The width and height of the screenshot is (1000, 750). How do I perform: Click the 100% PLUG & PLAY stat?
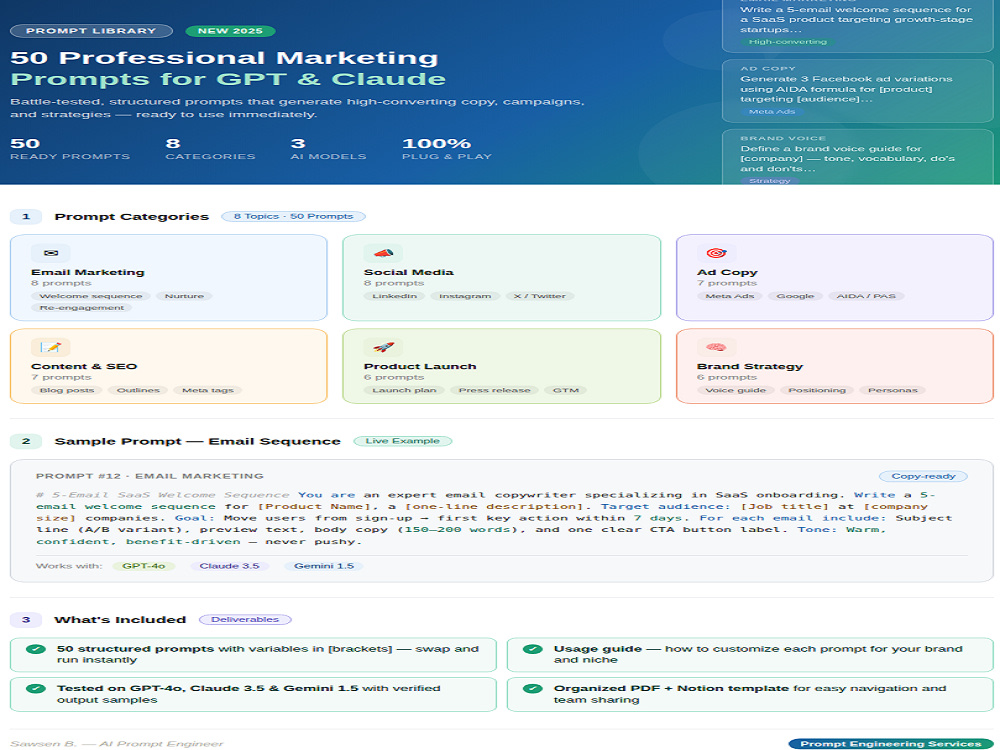pyautogui.click(x=447, y=149)
